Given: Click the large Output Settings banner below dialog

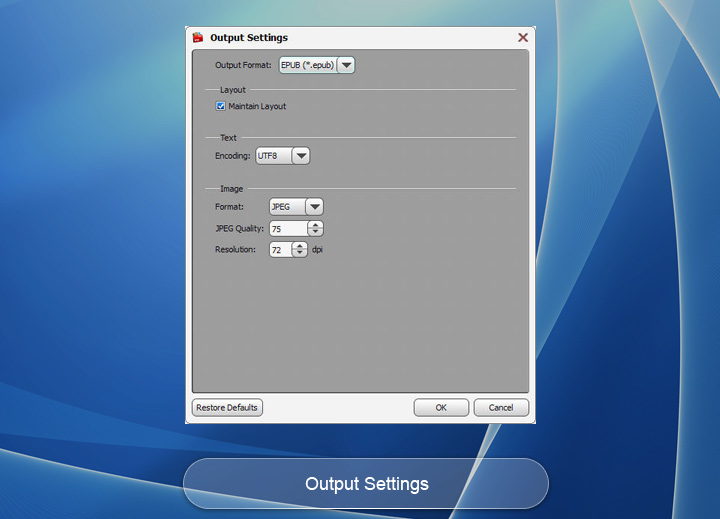Looking at the screenshot, I should click(366, 484).
